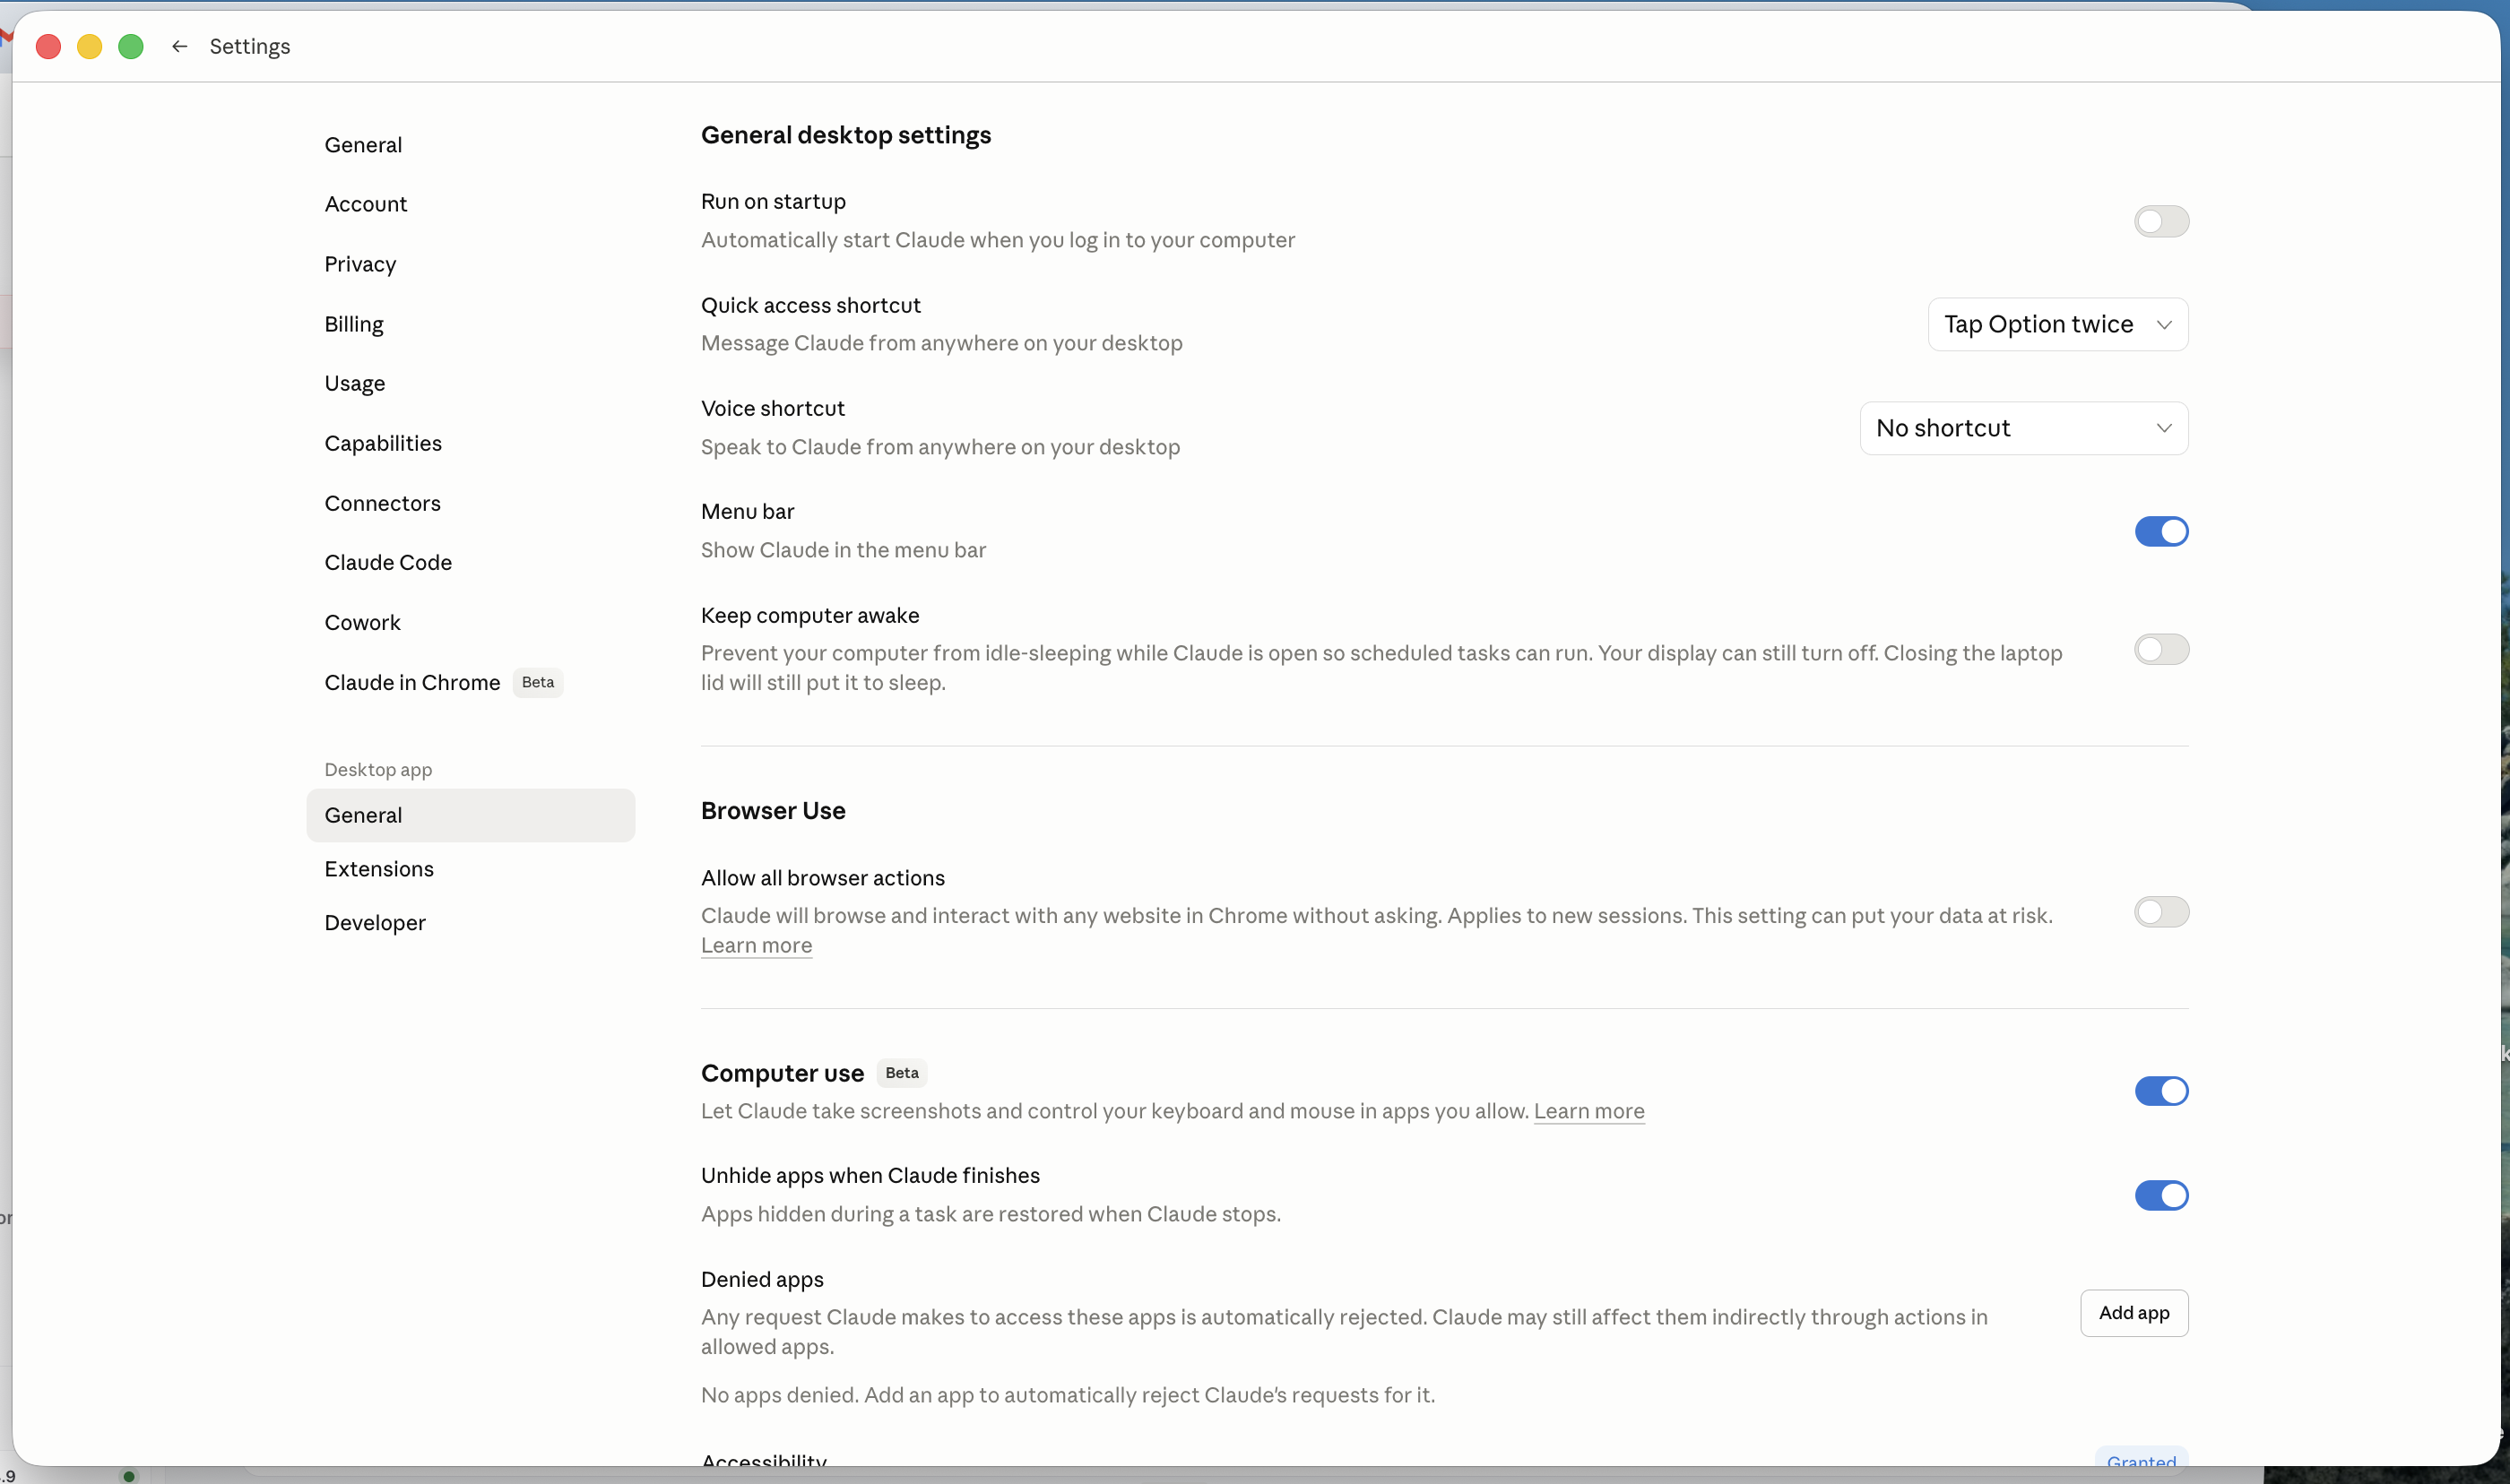
Task: Go back using the arrow at top left
Action: coord(179,46)
